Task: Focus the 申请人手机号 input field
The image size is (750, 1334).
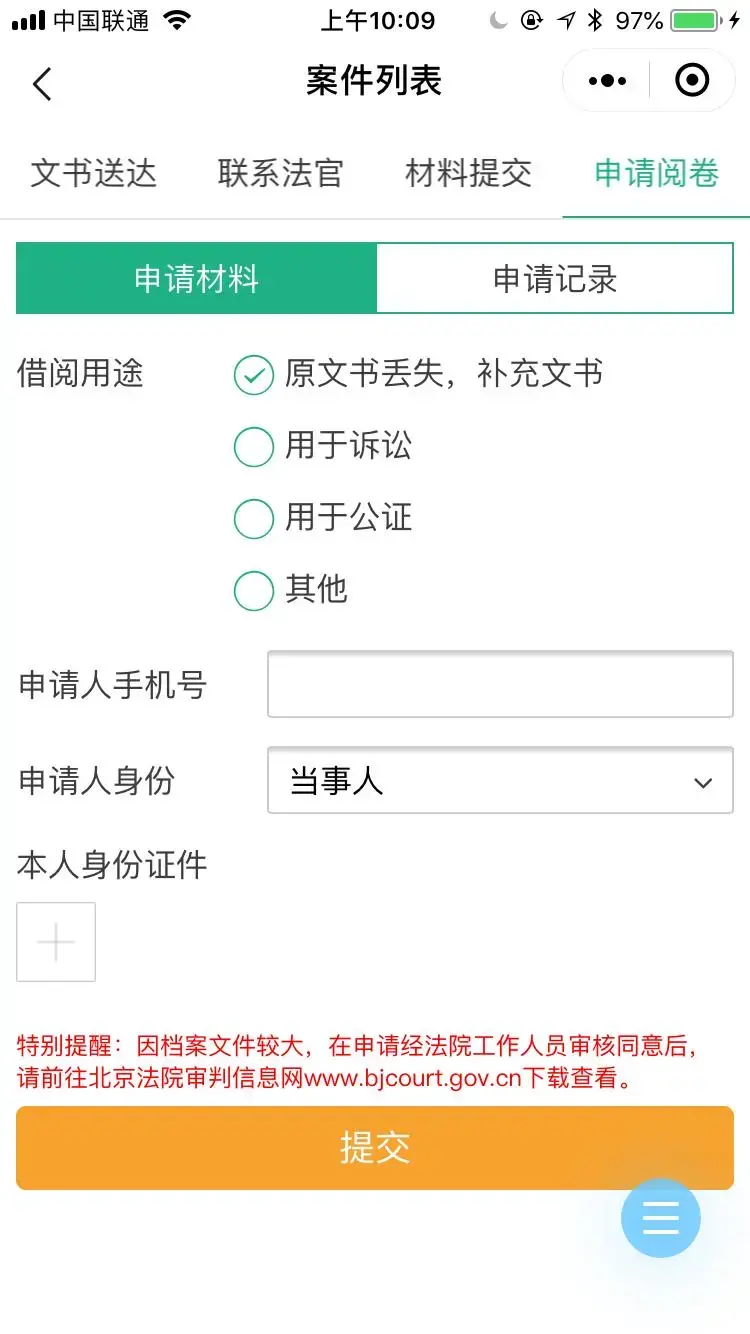Action: [x=500, y=685]
